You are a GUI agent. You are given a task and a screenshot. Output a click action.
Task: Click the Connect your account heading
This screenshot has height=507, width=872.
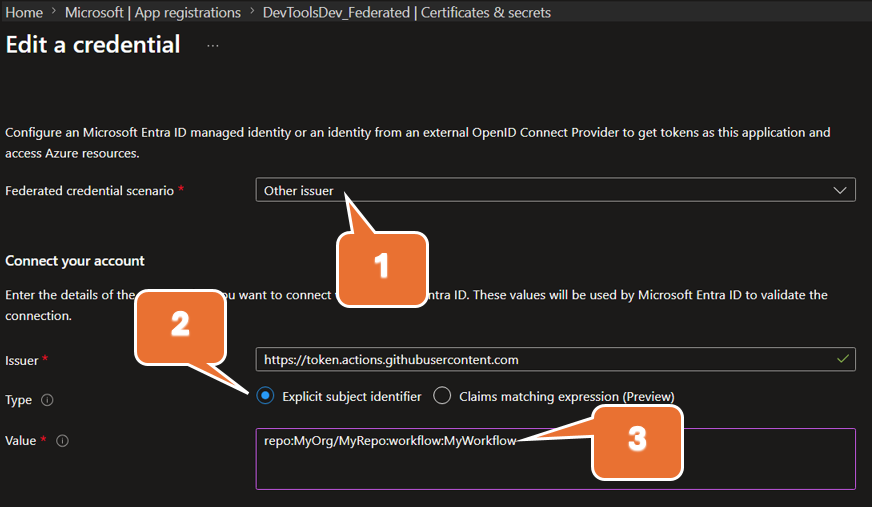(75, 261)
